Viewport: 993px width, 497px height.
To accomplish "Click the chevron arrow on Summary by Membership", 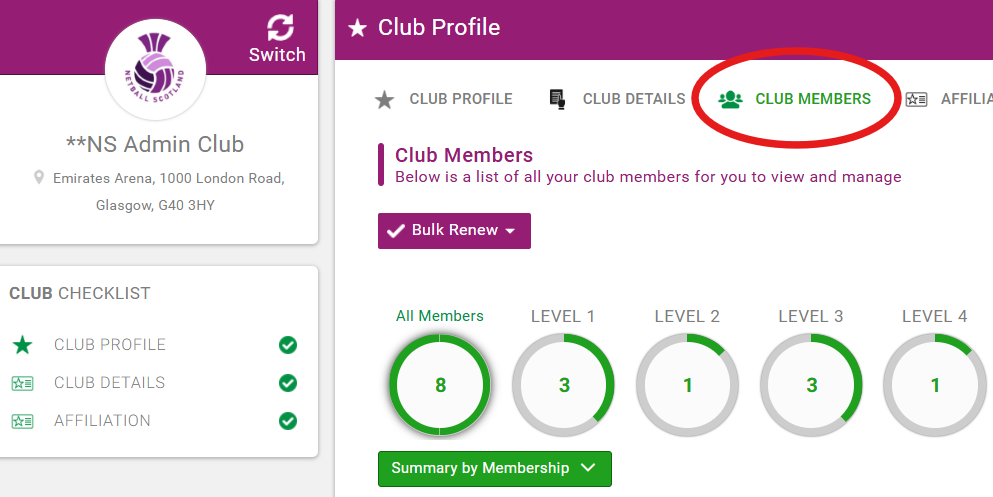I will [x=588, y=468].
